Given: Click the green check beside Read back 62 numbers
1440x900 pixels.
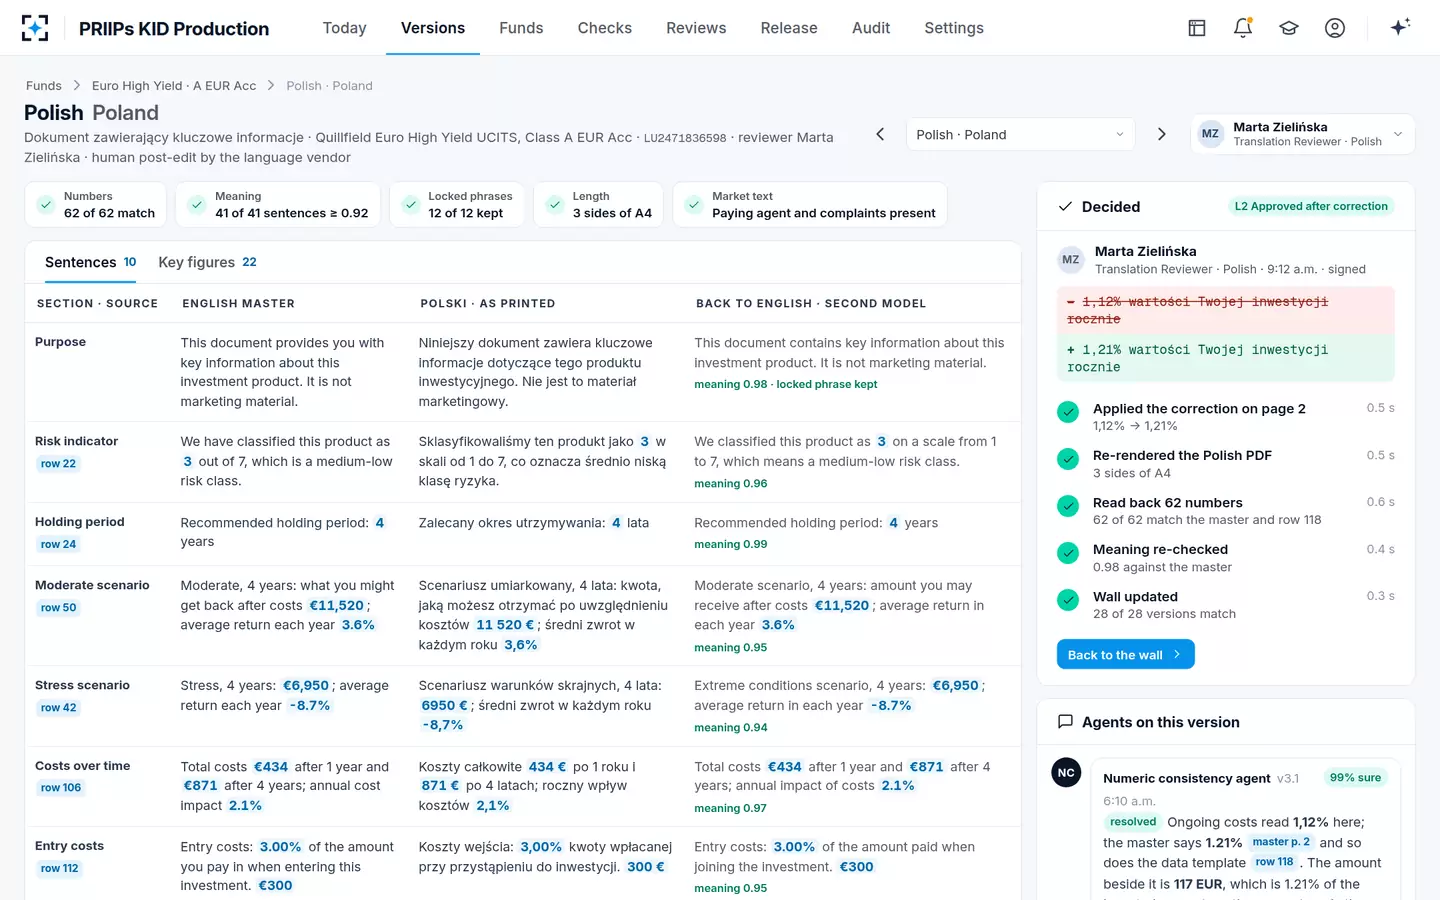Looking at the screenshot, I should click(1068, 505).
